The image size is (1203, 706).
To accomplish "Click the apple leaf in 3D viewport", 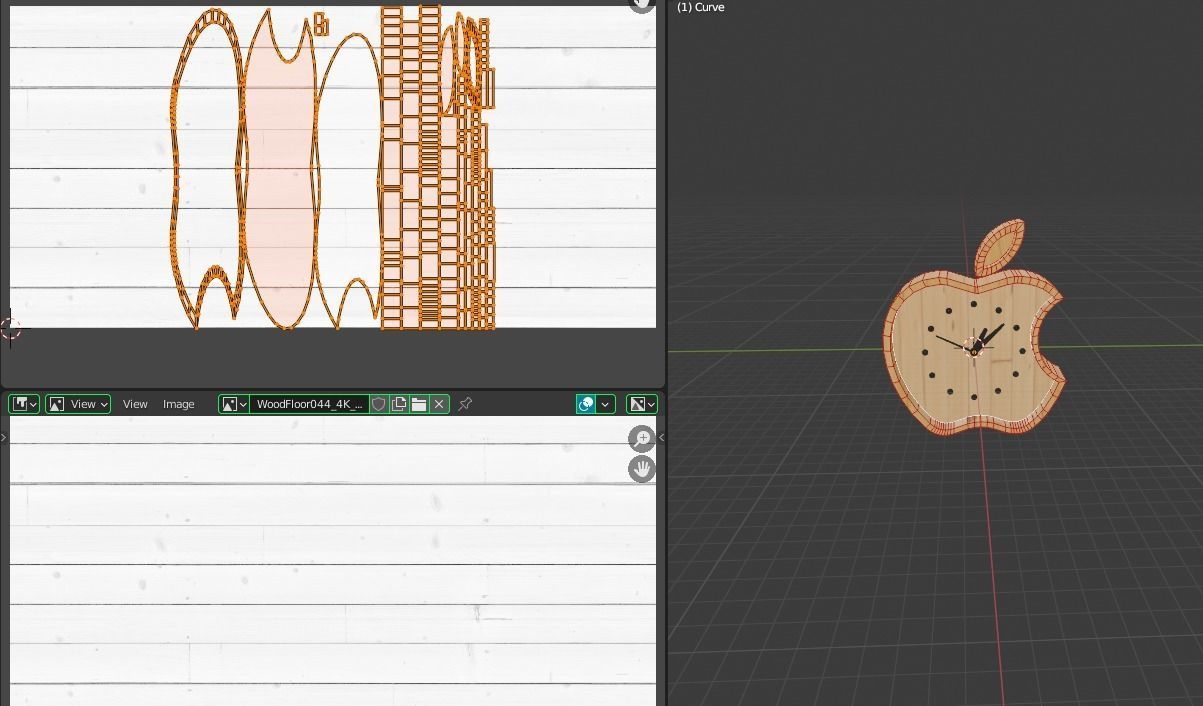I will [999, 247].
